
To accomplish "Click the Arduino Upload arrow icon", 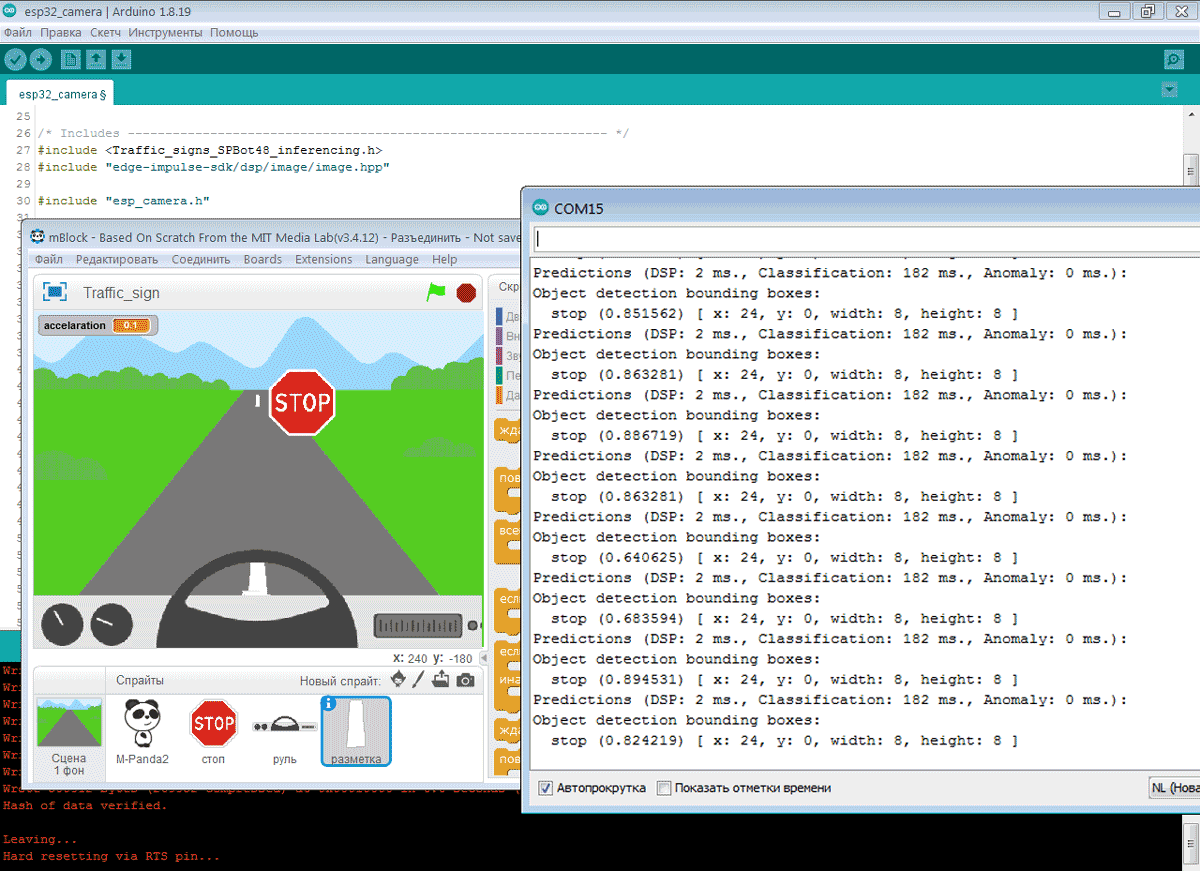I will (x=41, y=60).
